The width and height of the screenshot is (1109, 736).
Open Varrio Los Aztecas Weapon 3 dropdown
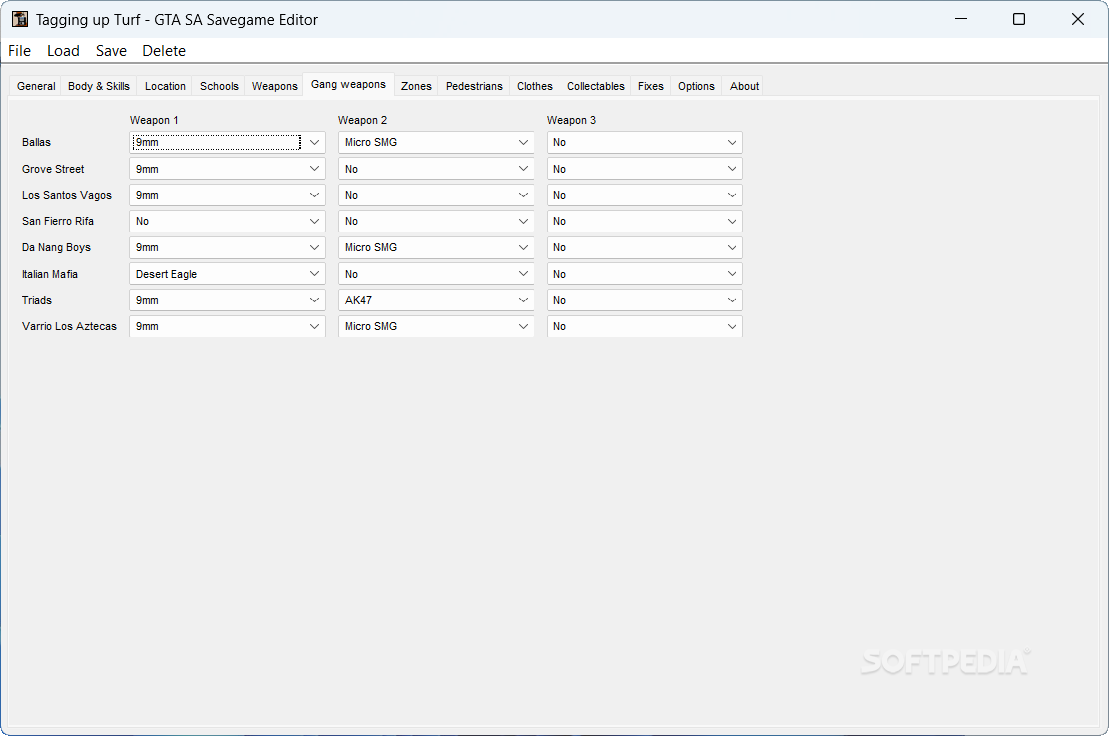point(644,327)
